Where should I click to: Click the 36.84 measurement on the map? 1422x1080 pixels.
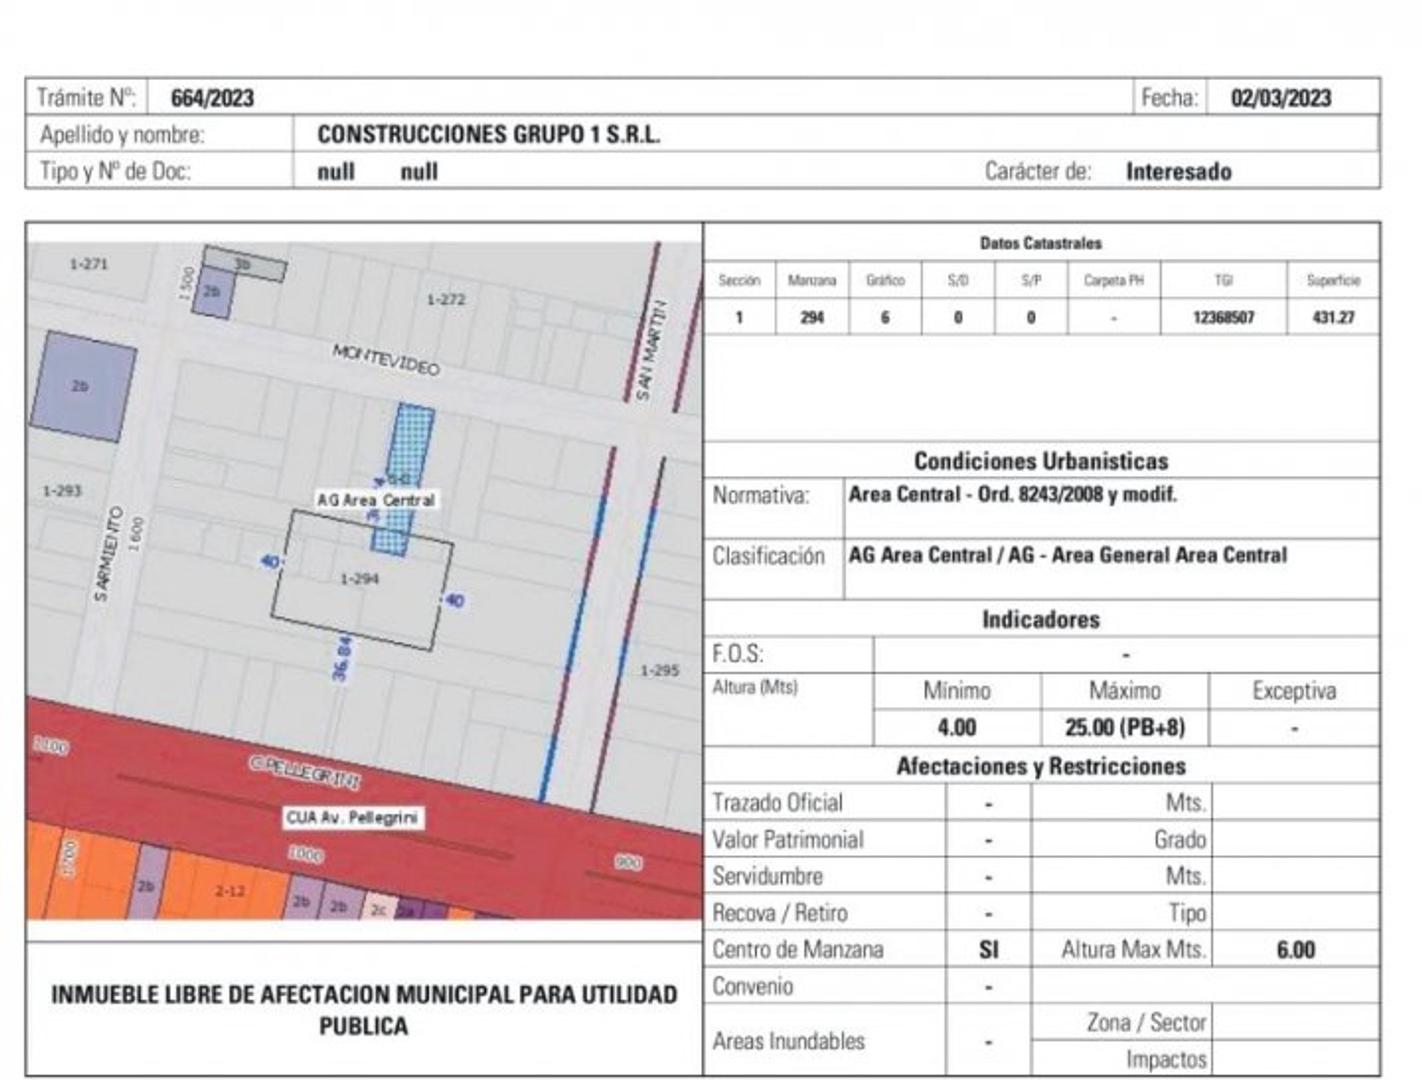(342, 658)
